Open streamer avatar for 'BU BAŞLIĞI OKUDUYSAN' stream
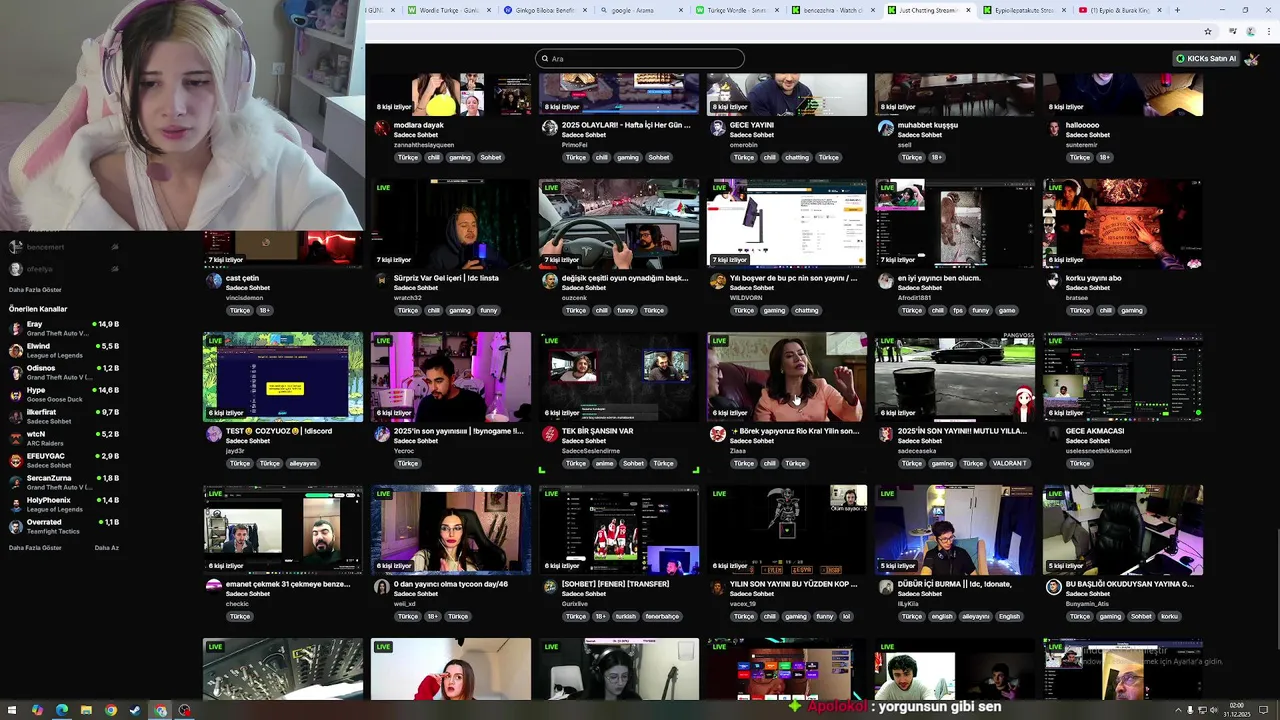The height and width of the screenshot is (720, 1280). coord(1053,587)
